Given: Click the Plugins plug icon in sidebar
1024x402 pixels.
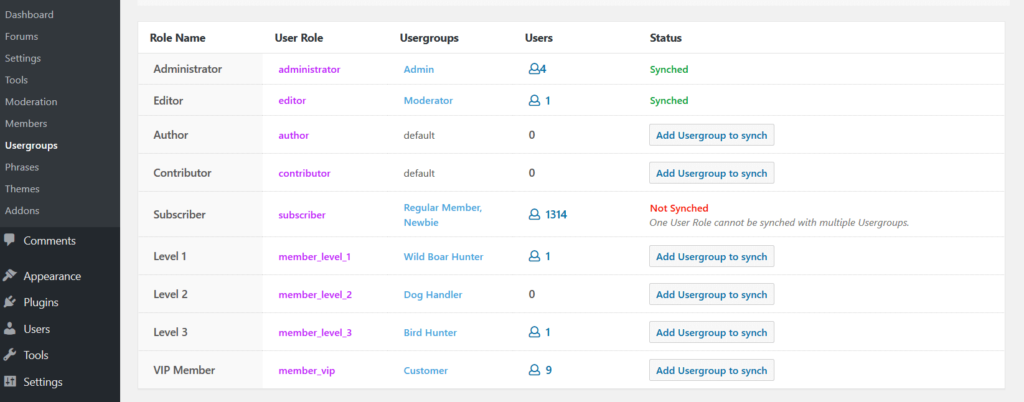Looking at the screenshot, I should click(10, 302).
